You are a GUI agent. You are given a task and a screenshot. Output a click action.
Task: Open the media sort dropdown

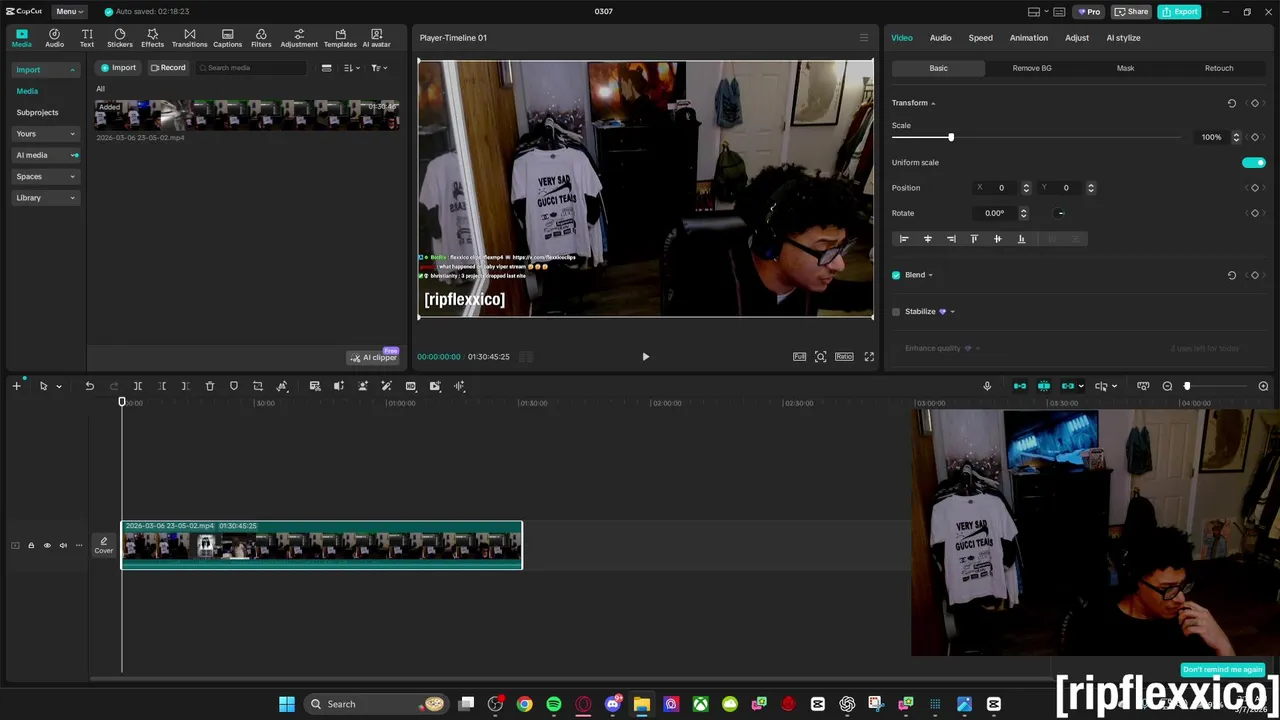pyautogui.click(x=351, y=68)
